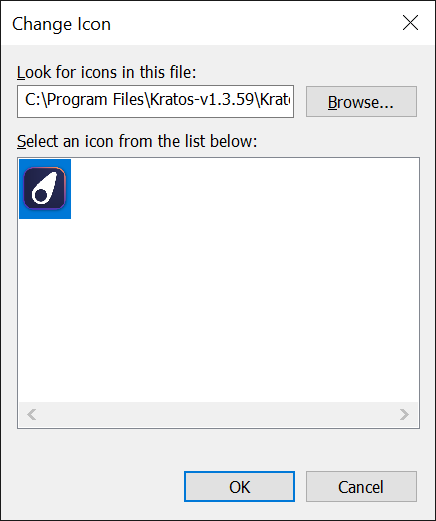Viewport: 436px width, 521px height.
Task: Select the Kratos comet icon in list
Action: coord(45,189)
